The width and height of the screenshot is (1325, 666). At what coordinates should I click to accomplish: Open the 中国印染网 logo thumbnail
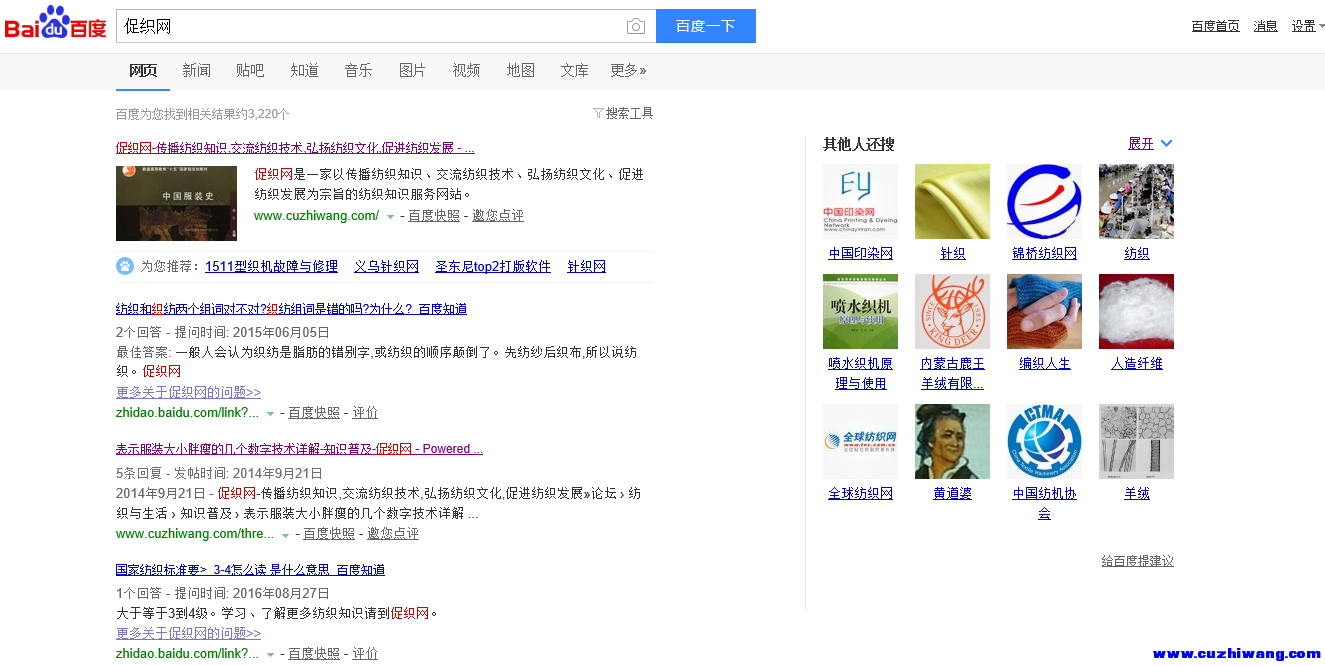860,201
